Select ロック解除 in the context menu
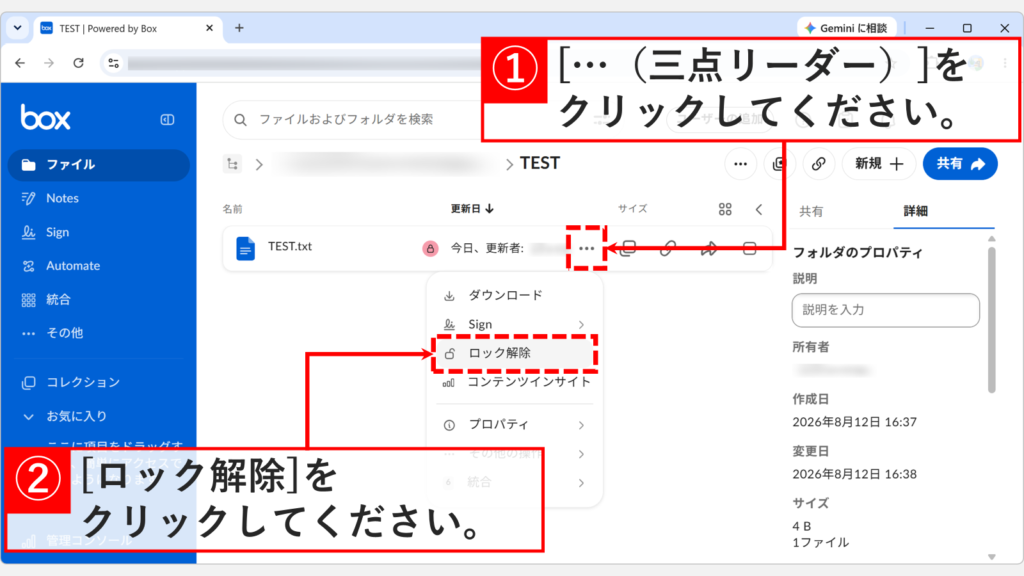The height and width of the screenshot is (576, 1024). [x=515, y=353]
